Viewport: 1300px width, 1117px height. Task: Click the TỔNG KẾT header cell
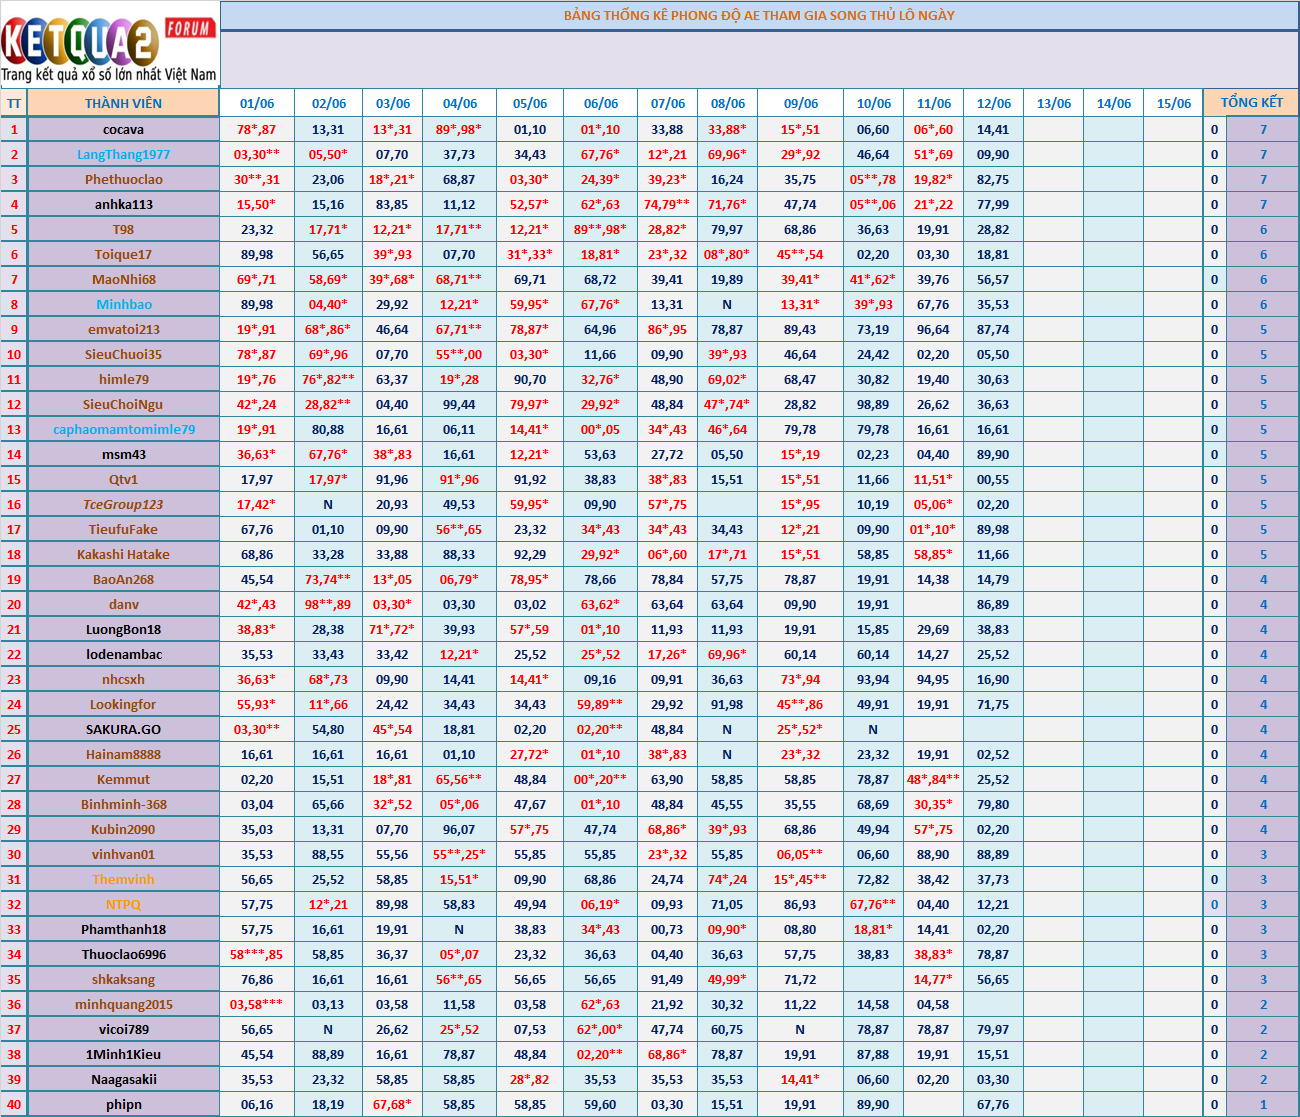coord(1251,103)
